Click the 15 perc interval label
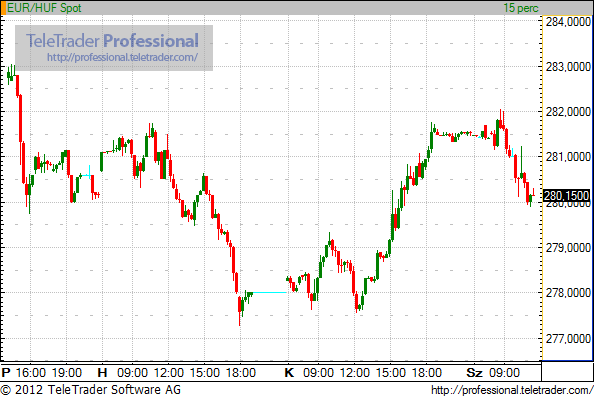This screenshot has height=399, width=594. [521, 8]
